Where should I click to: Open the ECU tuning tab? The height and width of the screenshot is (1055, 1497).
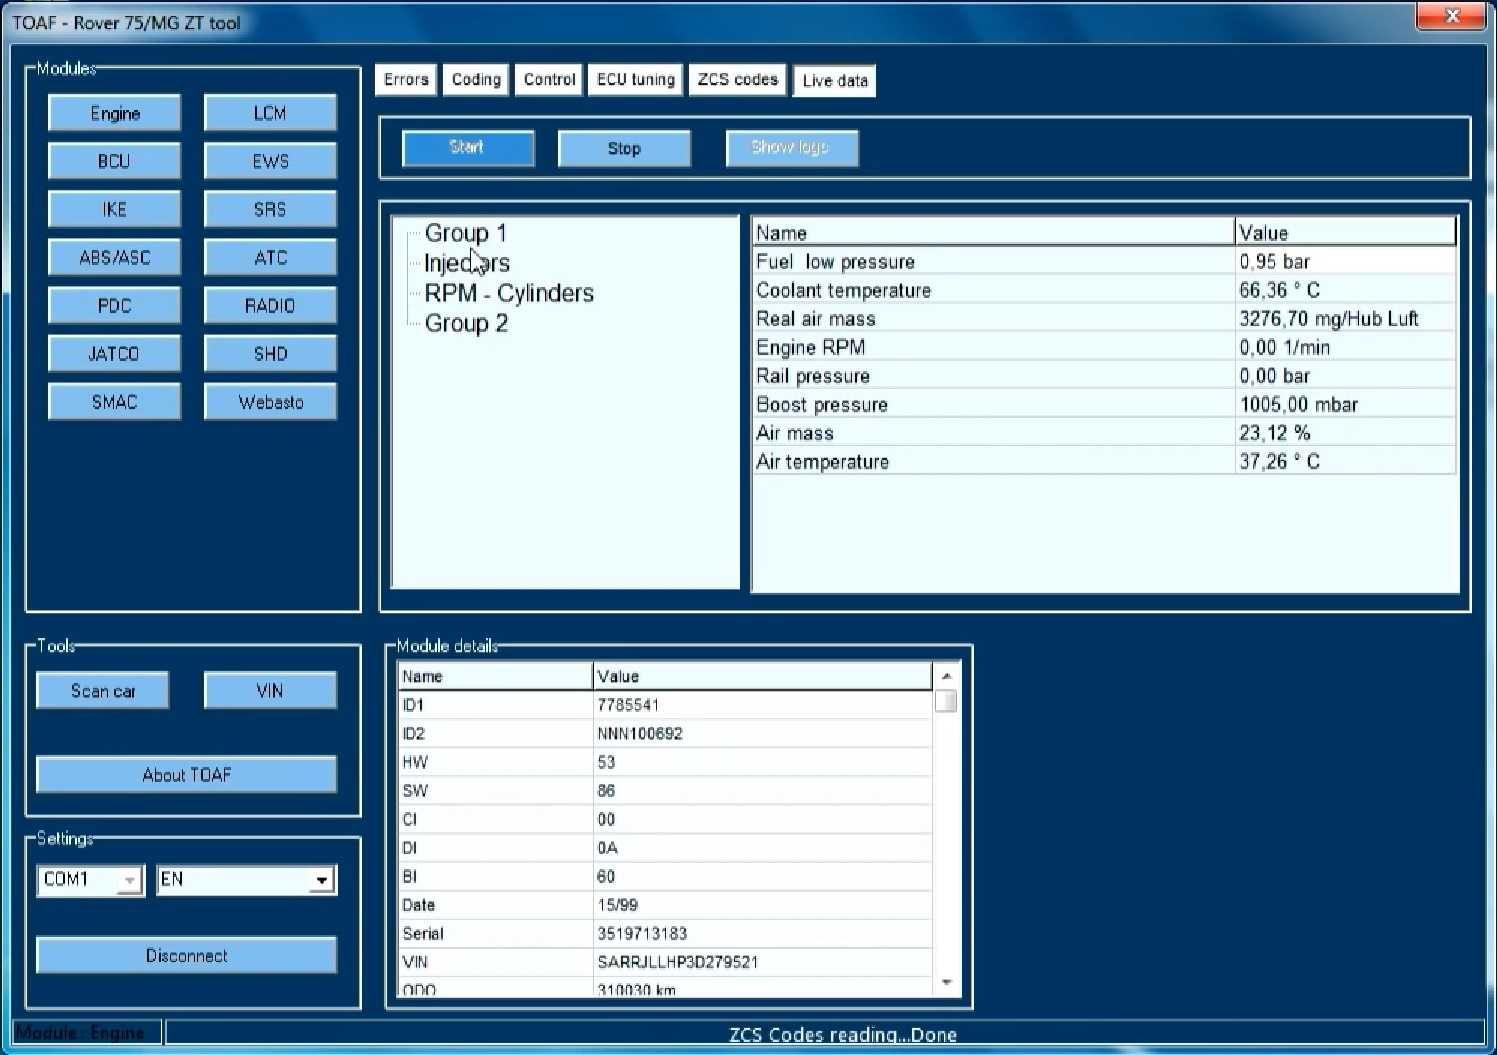click(x=636, y=80)
